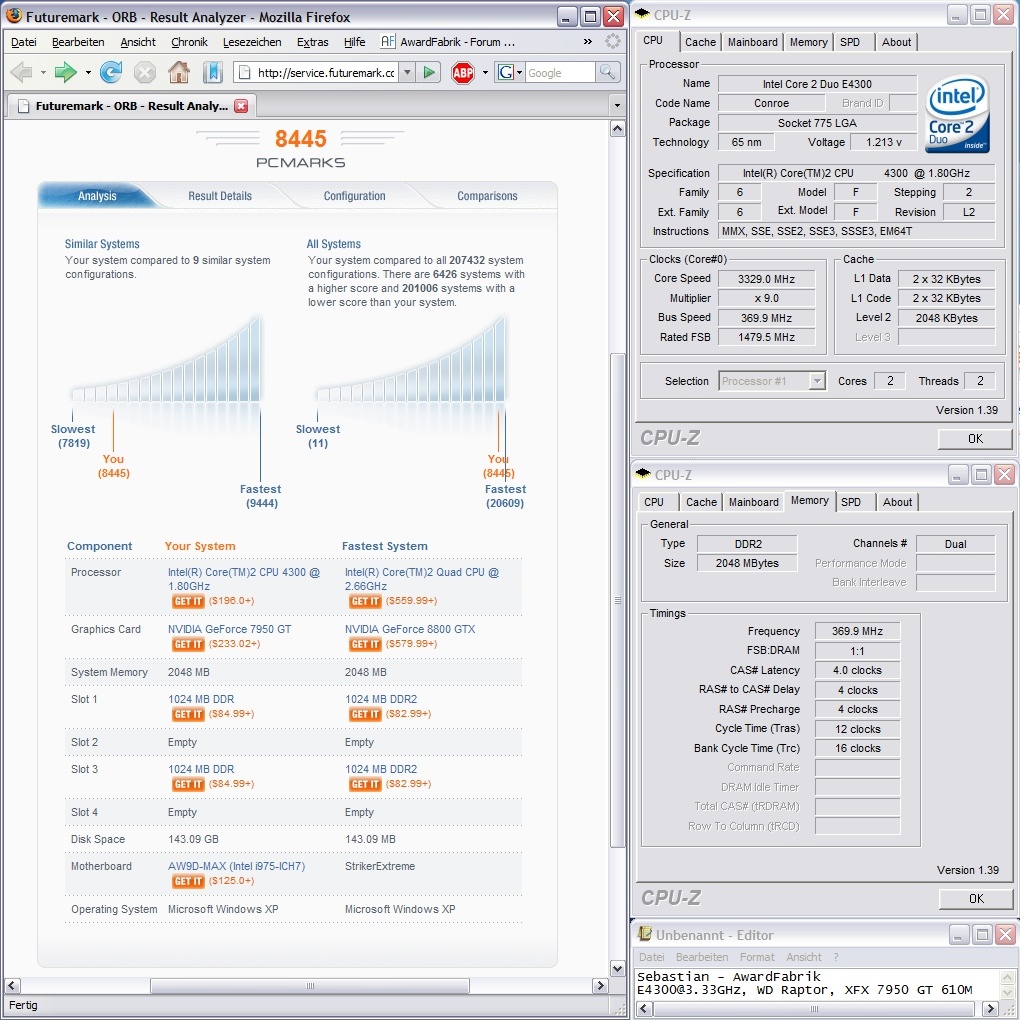Click the Editor window notepad icon
1020x1020 pixels.
[644, 934]
